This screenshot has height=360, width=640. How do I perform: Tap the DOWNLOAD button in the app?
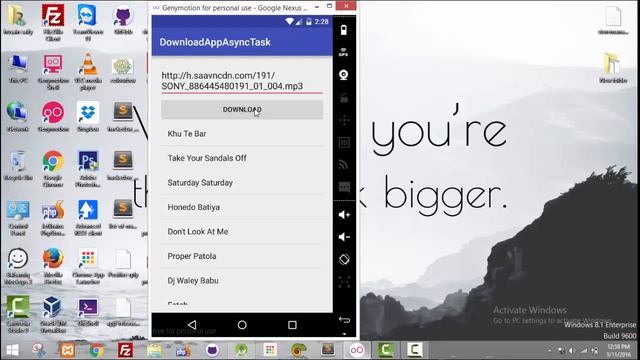(242, 109)
